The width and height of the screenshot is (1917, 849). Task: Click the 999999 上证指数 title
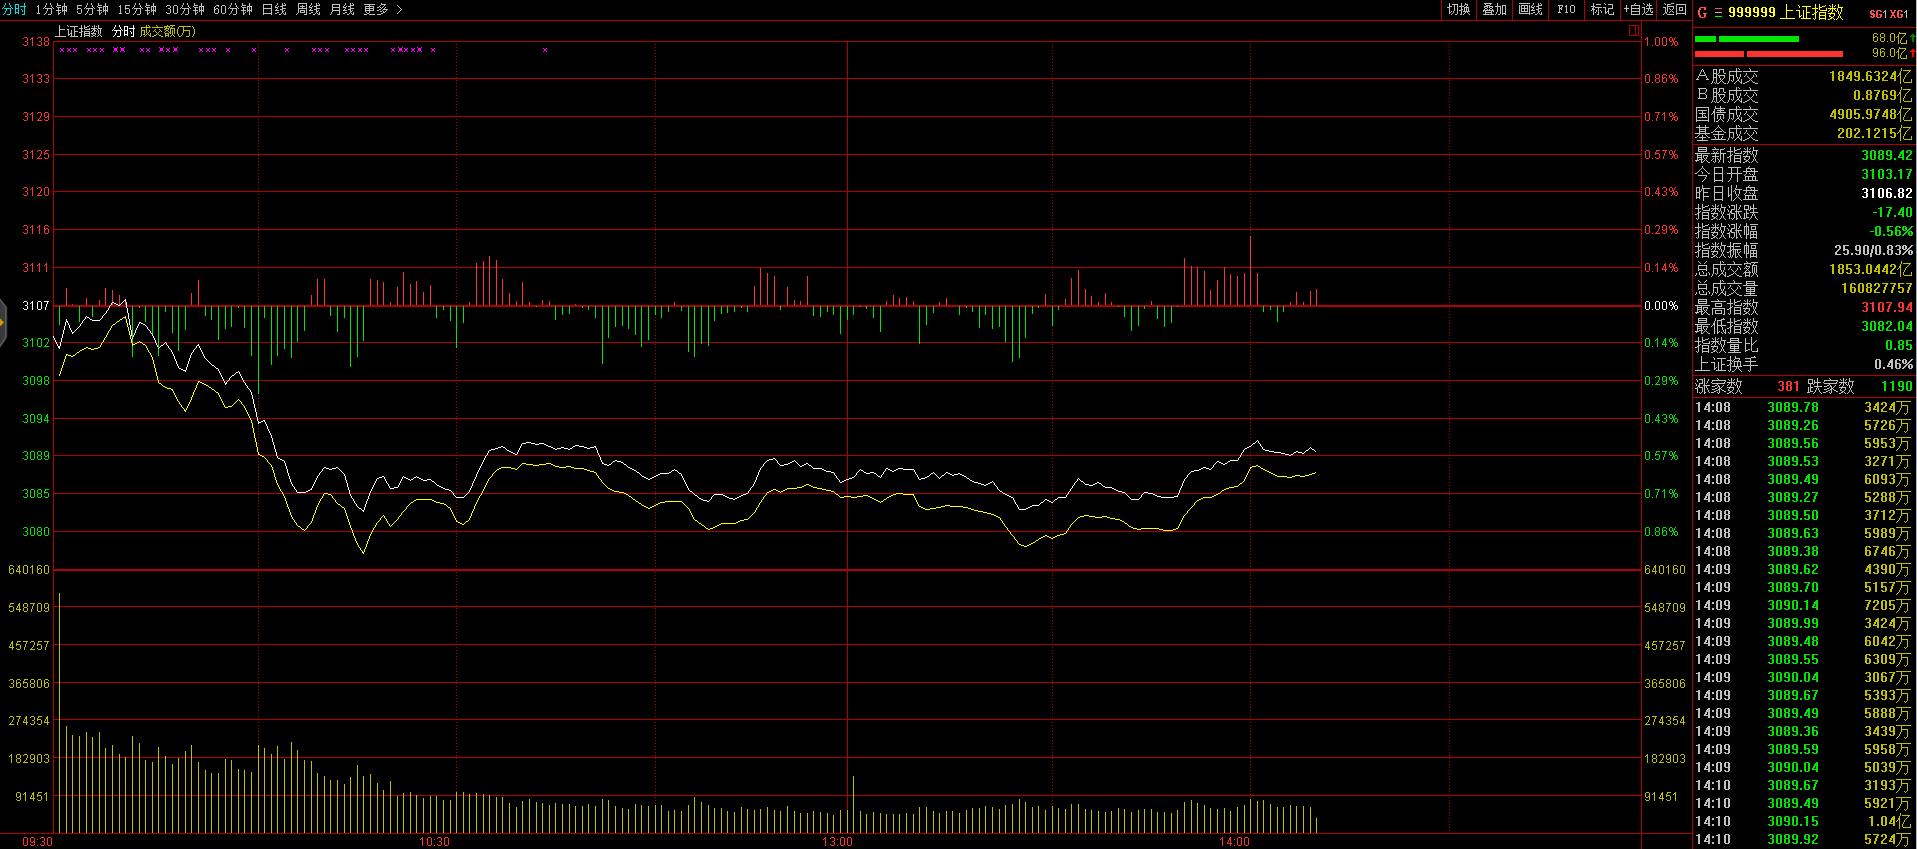coord(1786,13)
